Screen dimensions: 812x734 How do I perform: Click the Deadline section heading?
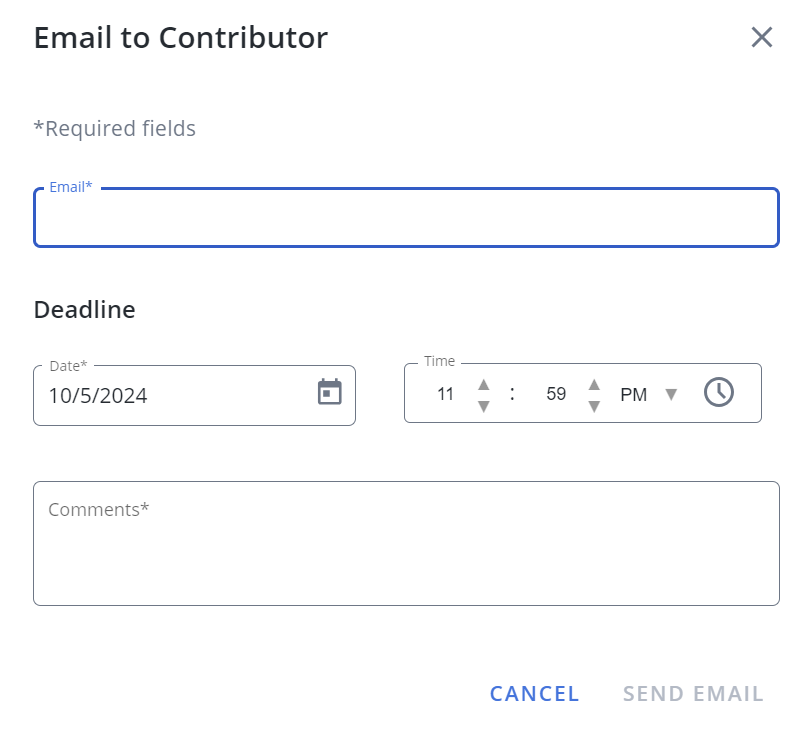pos(84,310)
